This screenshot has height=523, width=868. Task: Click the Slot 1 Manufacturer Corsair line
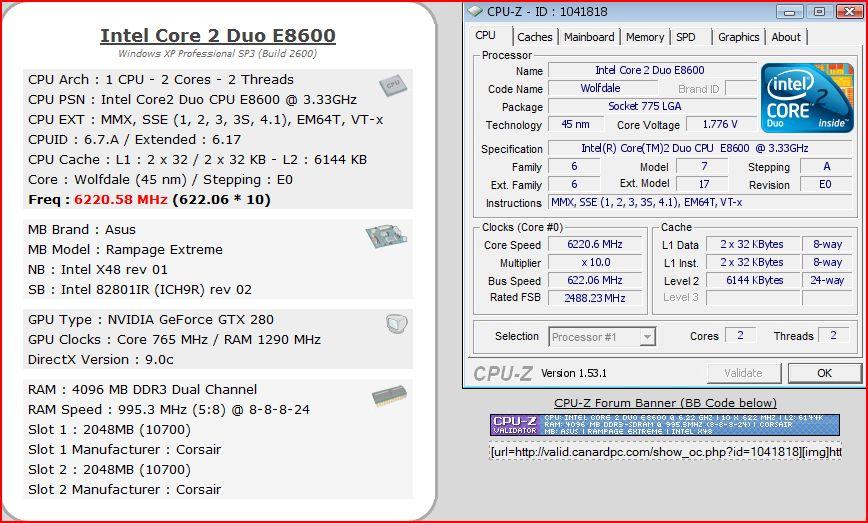point(125,449)
